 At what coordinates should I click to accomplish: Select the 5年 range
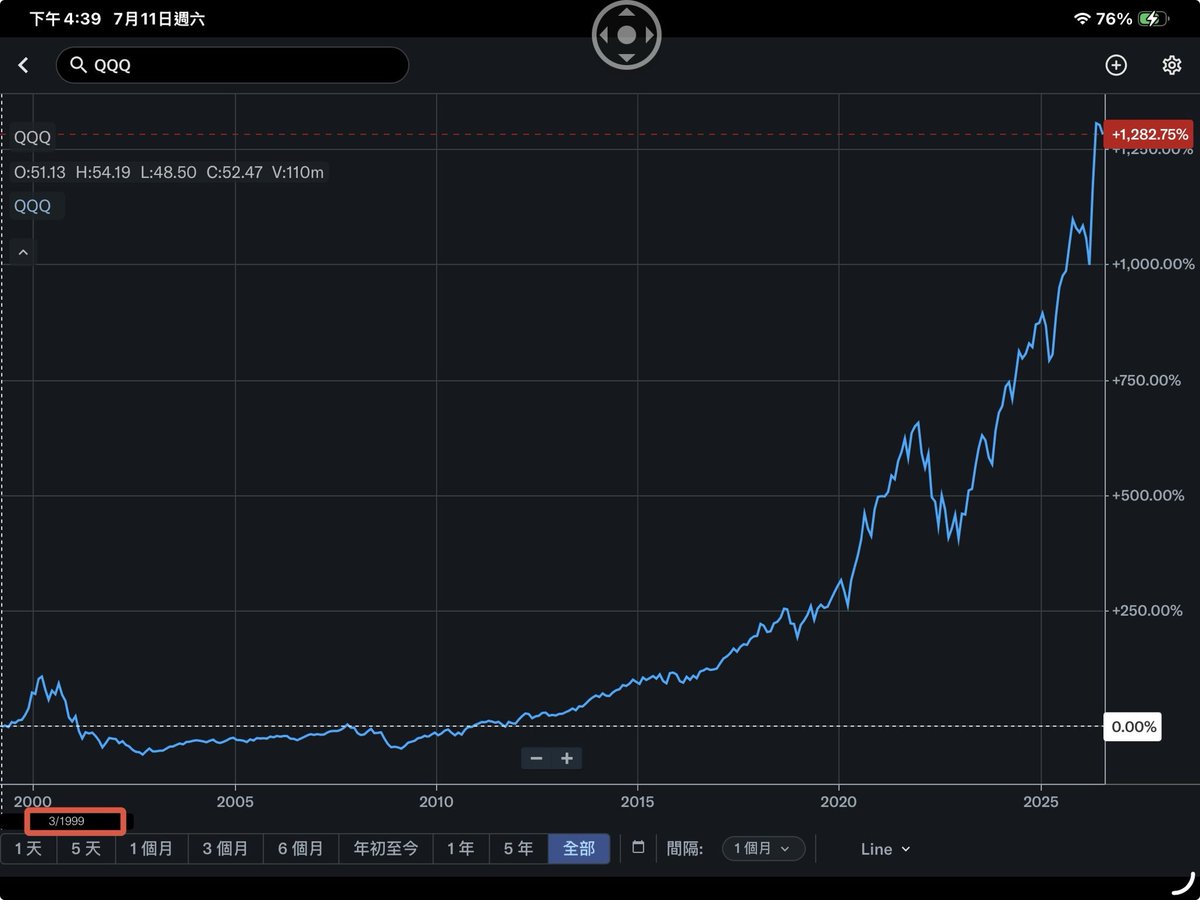[518, 848]
